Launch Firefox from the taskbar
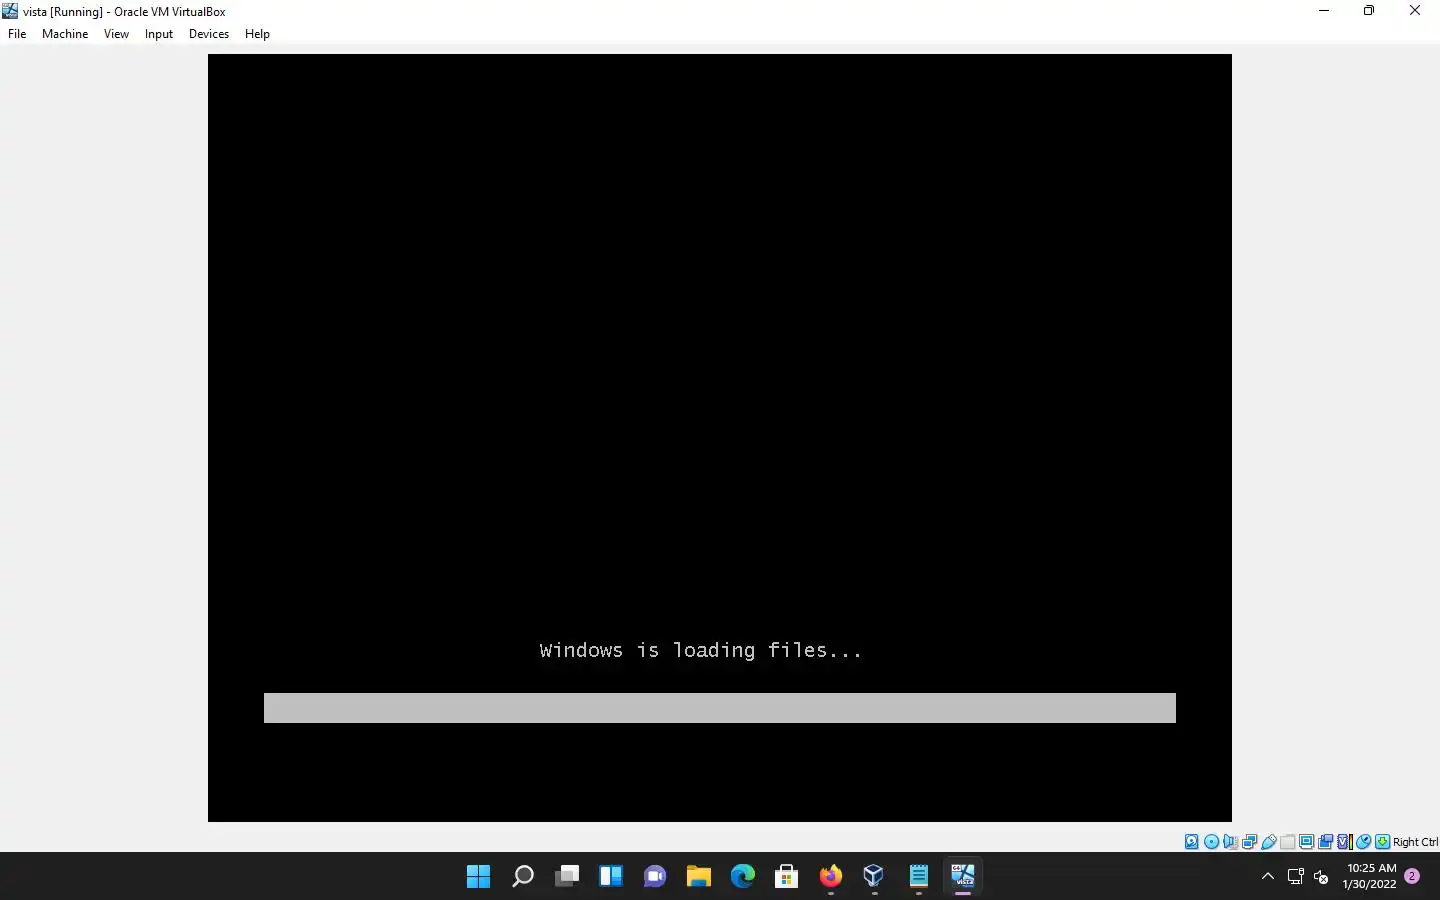 coord(831,877)
